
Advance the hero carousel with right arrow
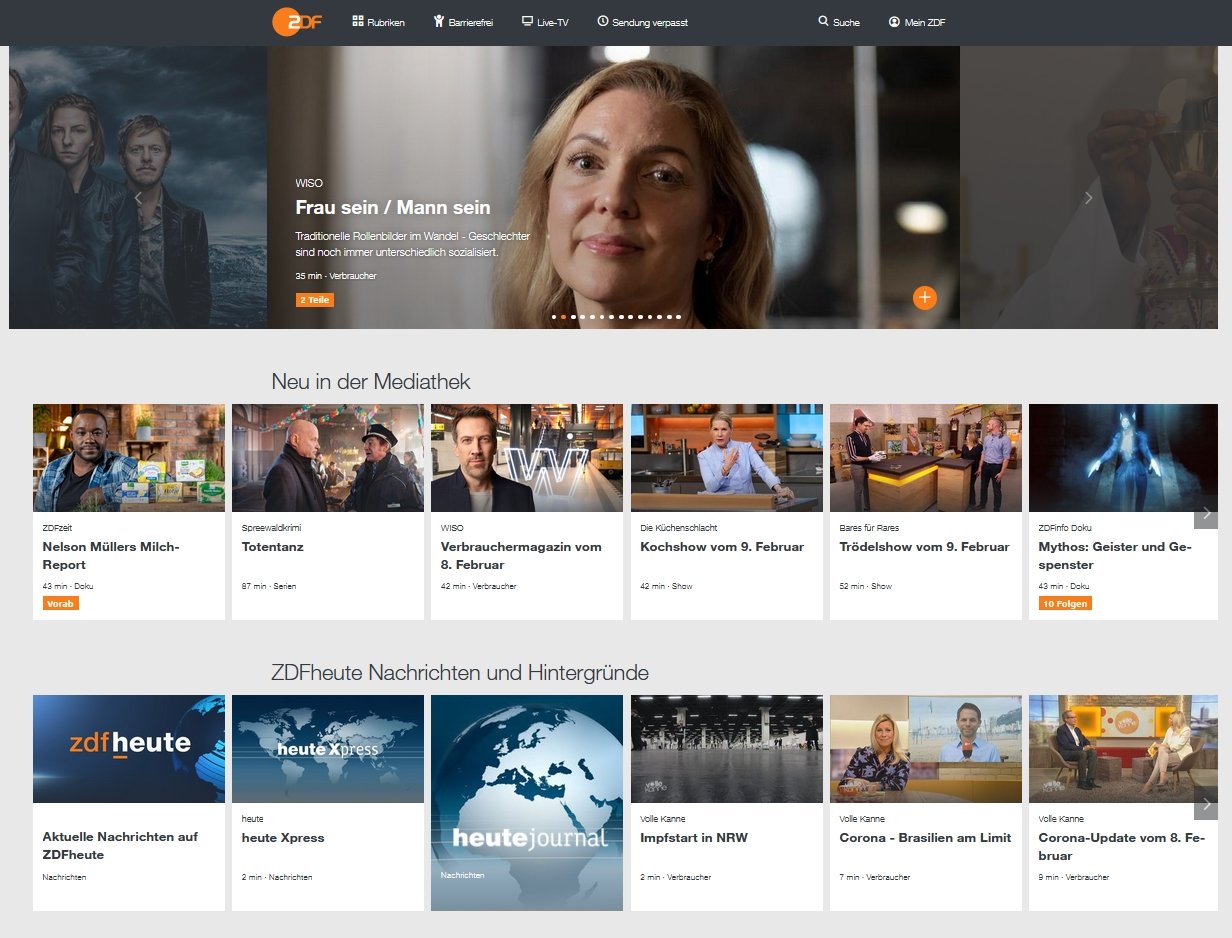click(x=1088, y=197)
